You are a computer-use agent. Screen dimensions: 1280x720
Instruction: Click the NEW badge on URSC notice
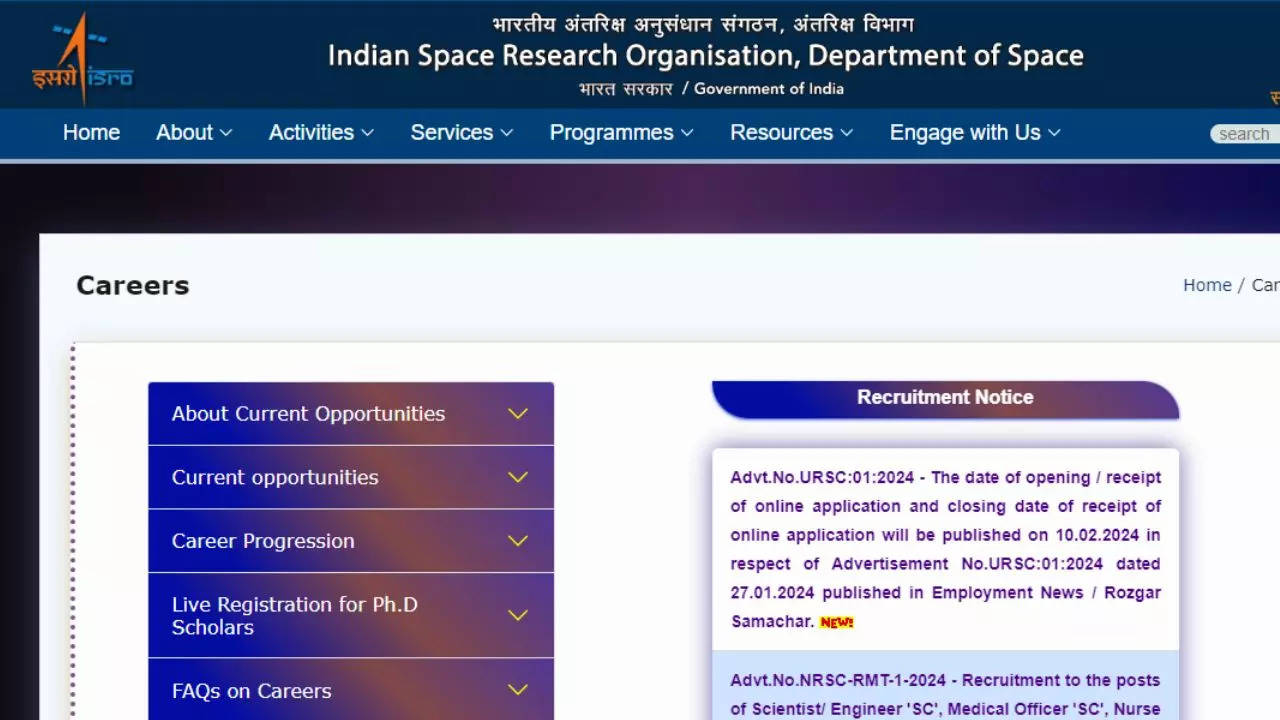click(837, 622)
